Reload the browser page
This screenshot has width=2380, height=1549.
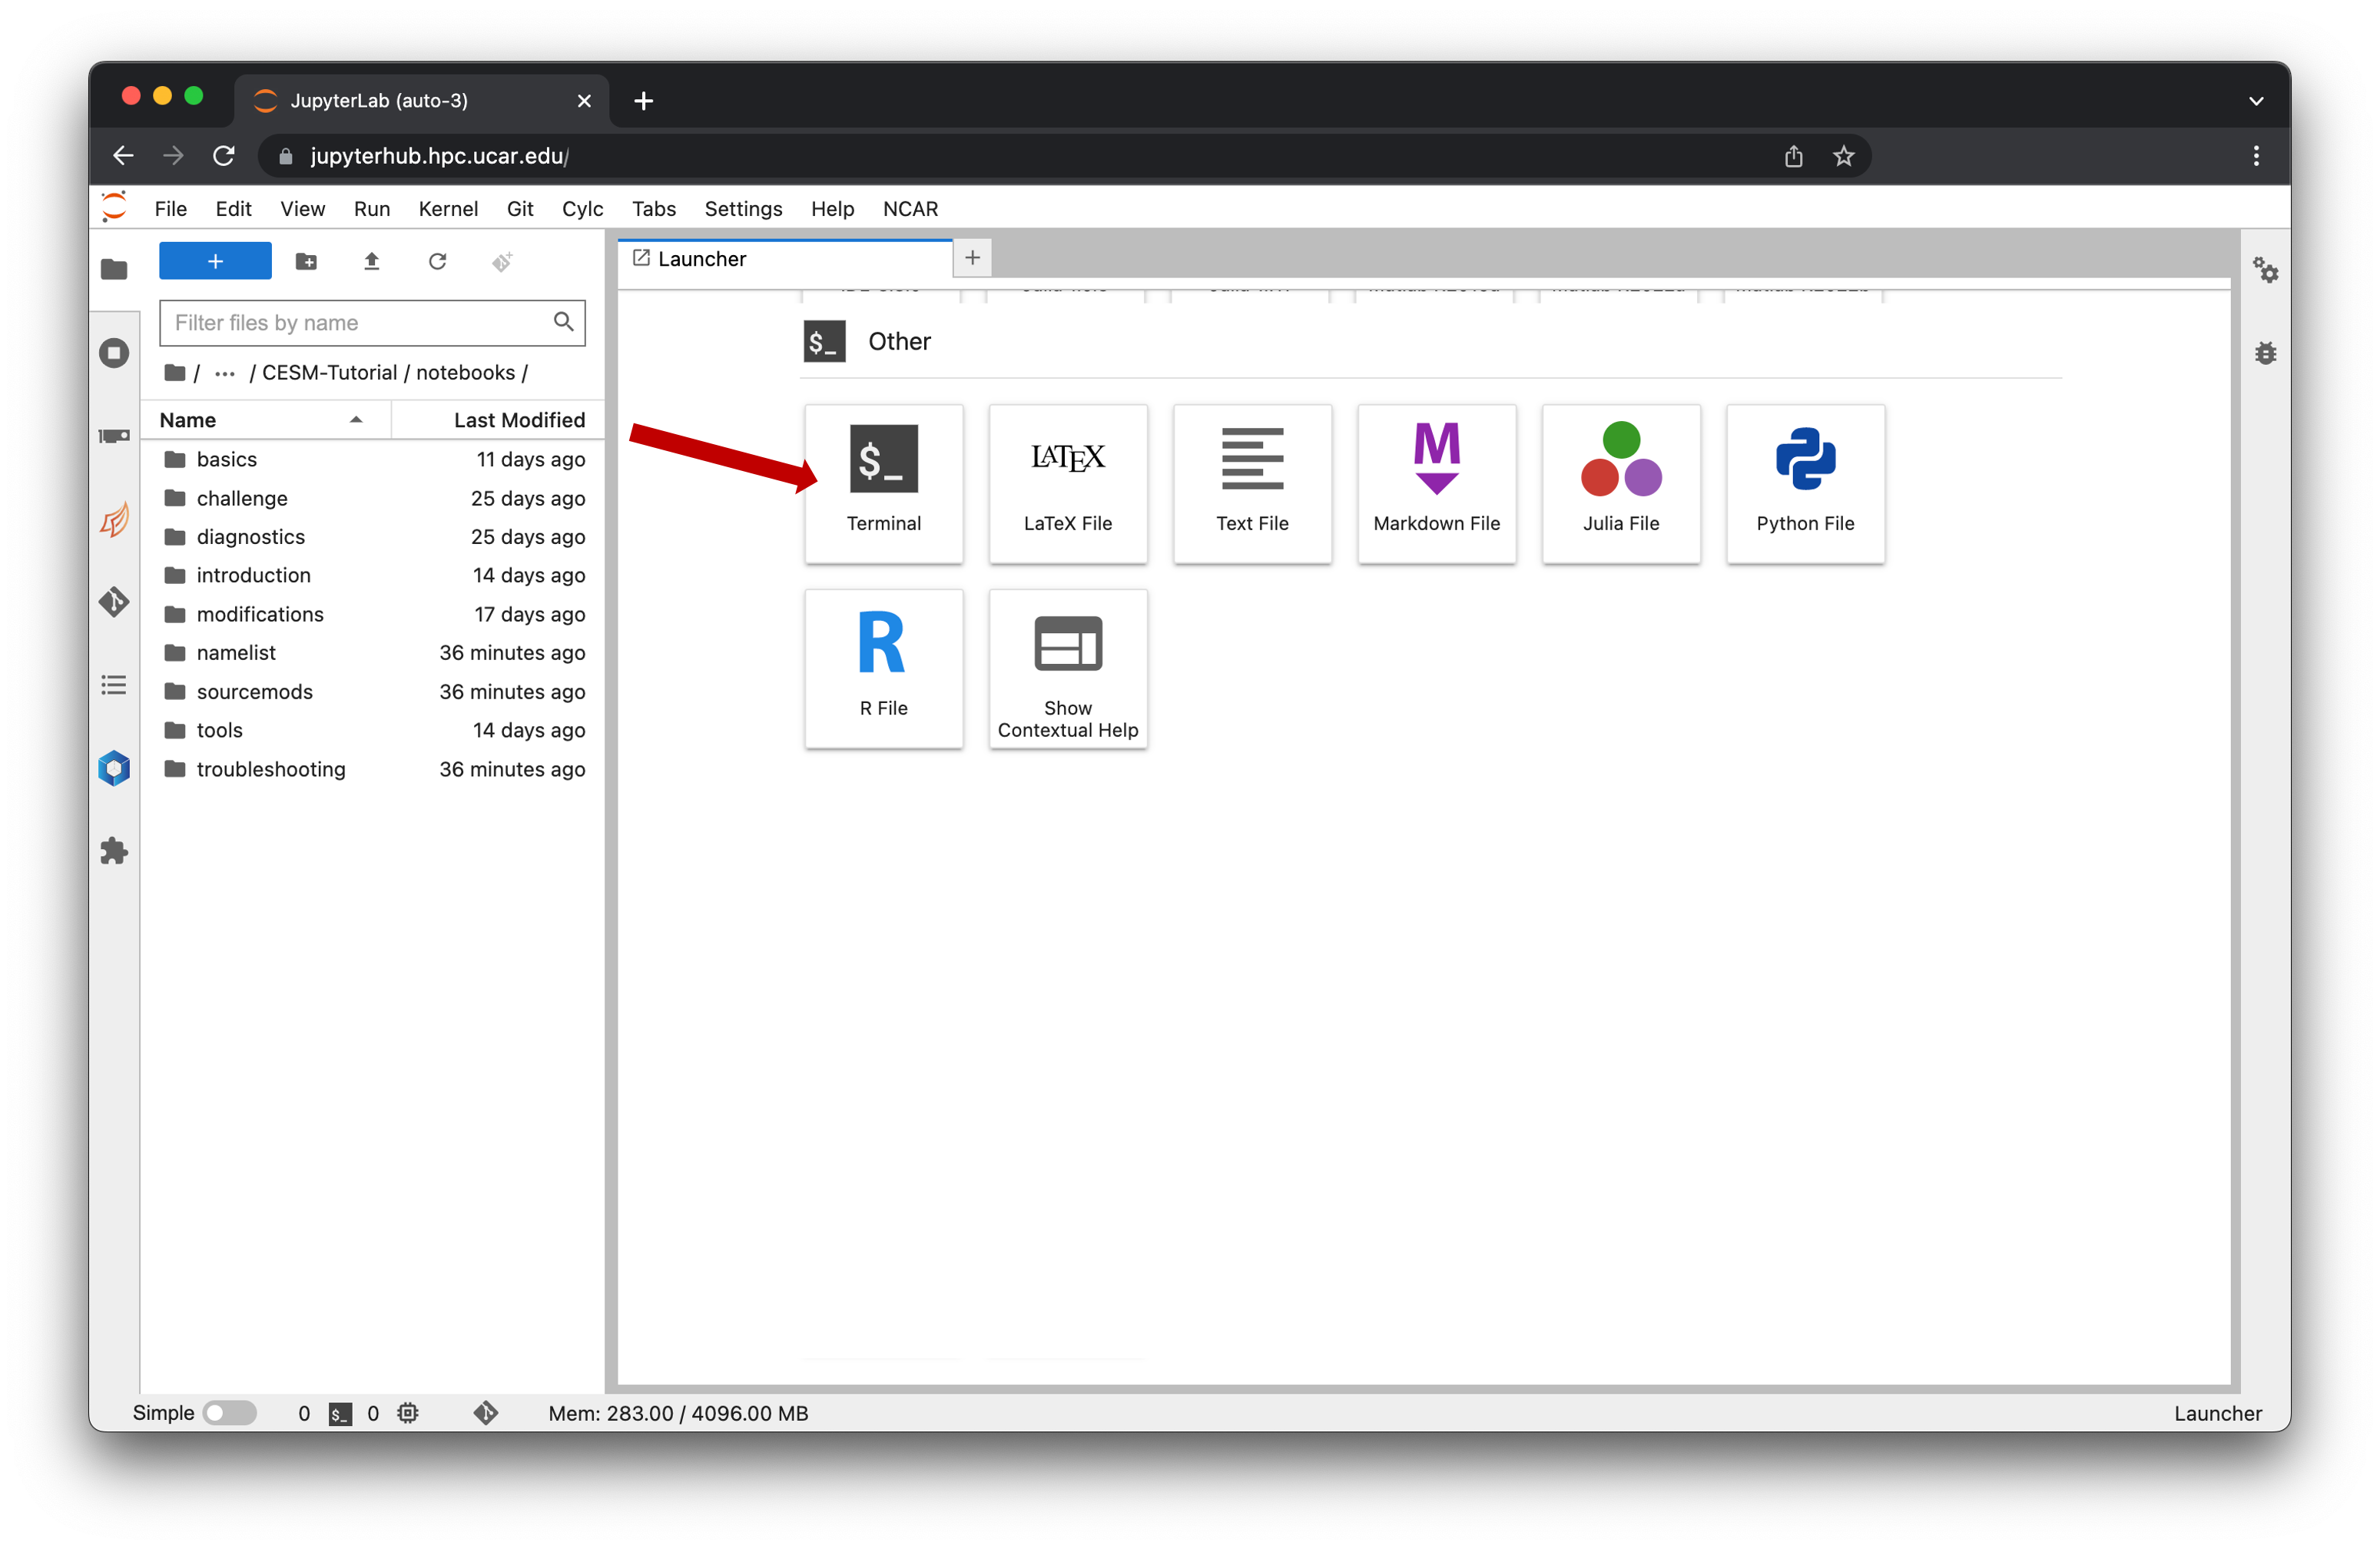point(224,156)
